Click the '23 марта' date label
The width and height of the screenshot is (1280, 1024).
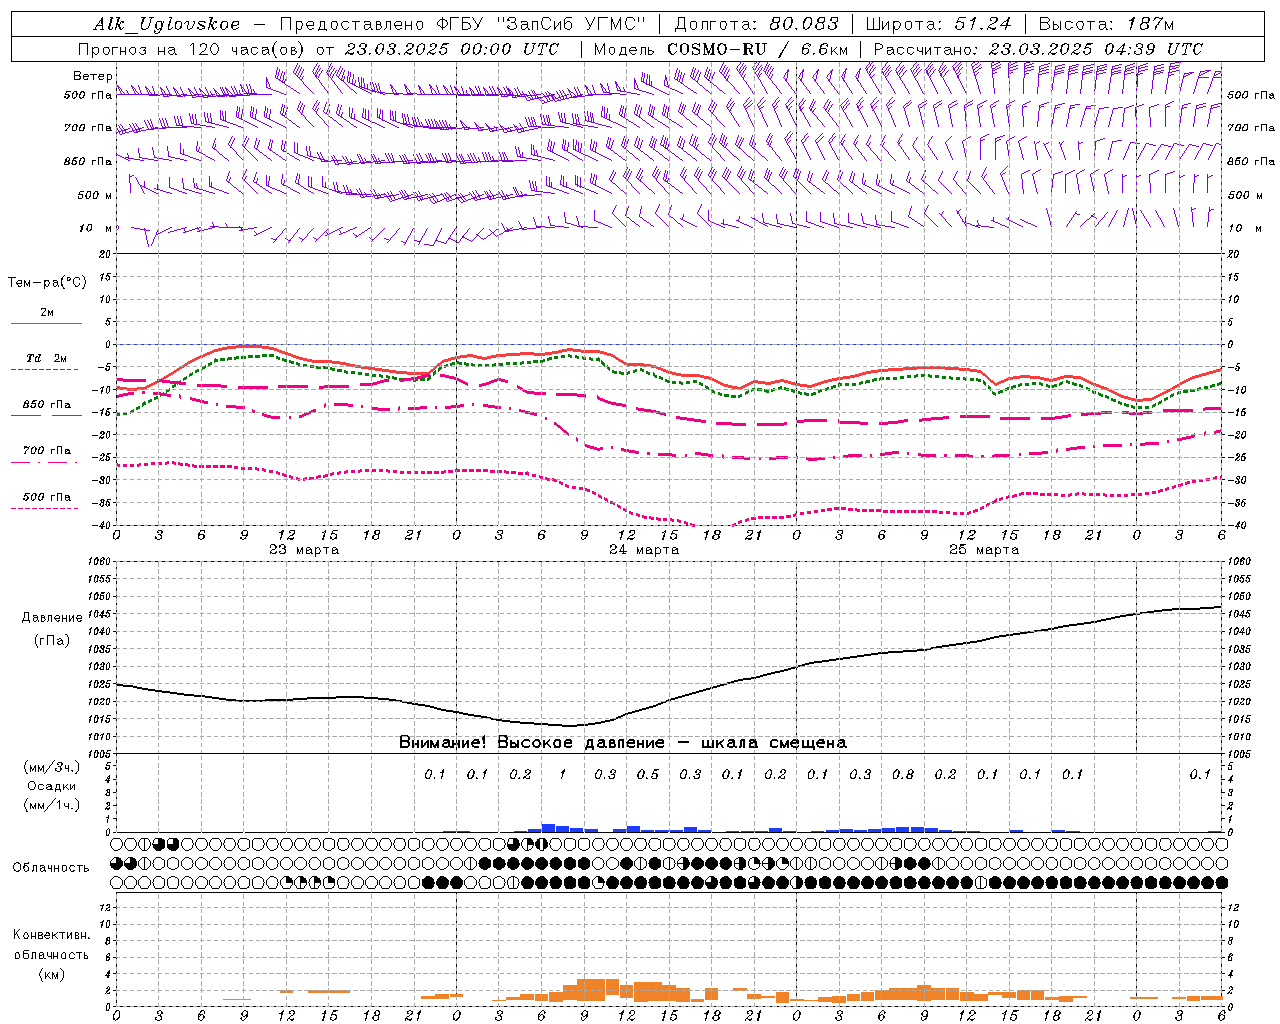304,550
